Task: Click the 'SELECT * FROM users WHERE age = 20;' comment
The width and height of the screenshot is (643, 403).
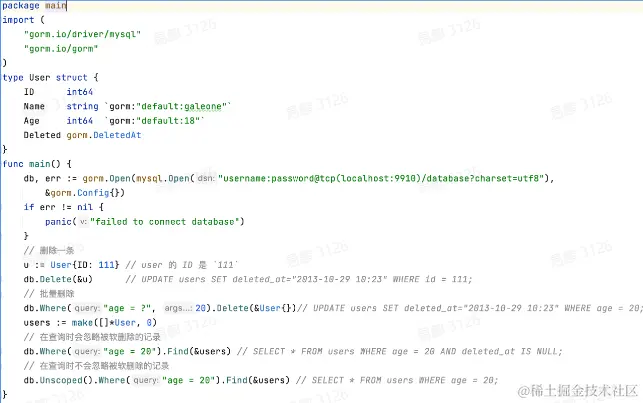Action: click(x=397, y=380)
